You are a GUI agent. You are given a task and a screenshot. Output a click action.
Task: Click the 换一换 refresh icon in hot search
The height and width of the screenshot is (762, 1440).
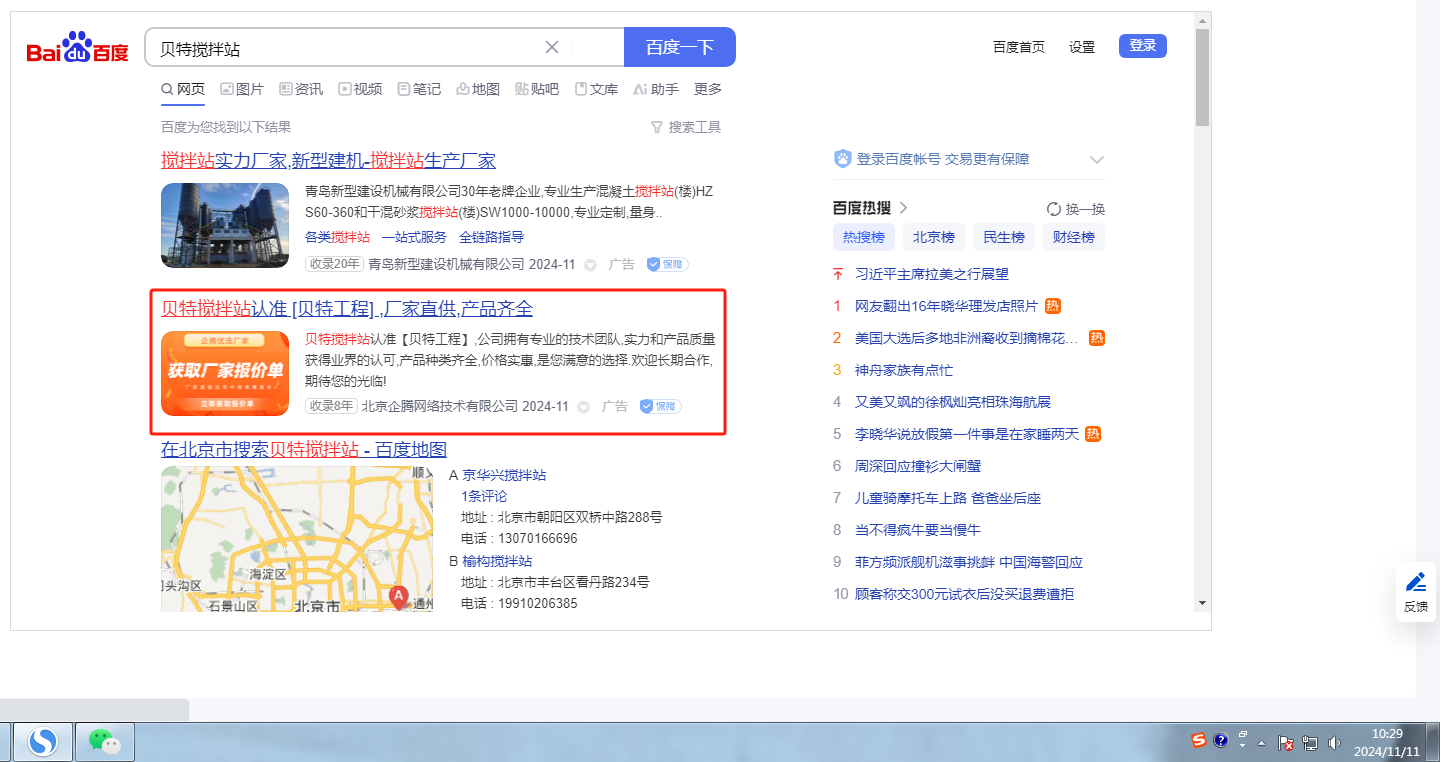point(1053,209)
